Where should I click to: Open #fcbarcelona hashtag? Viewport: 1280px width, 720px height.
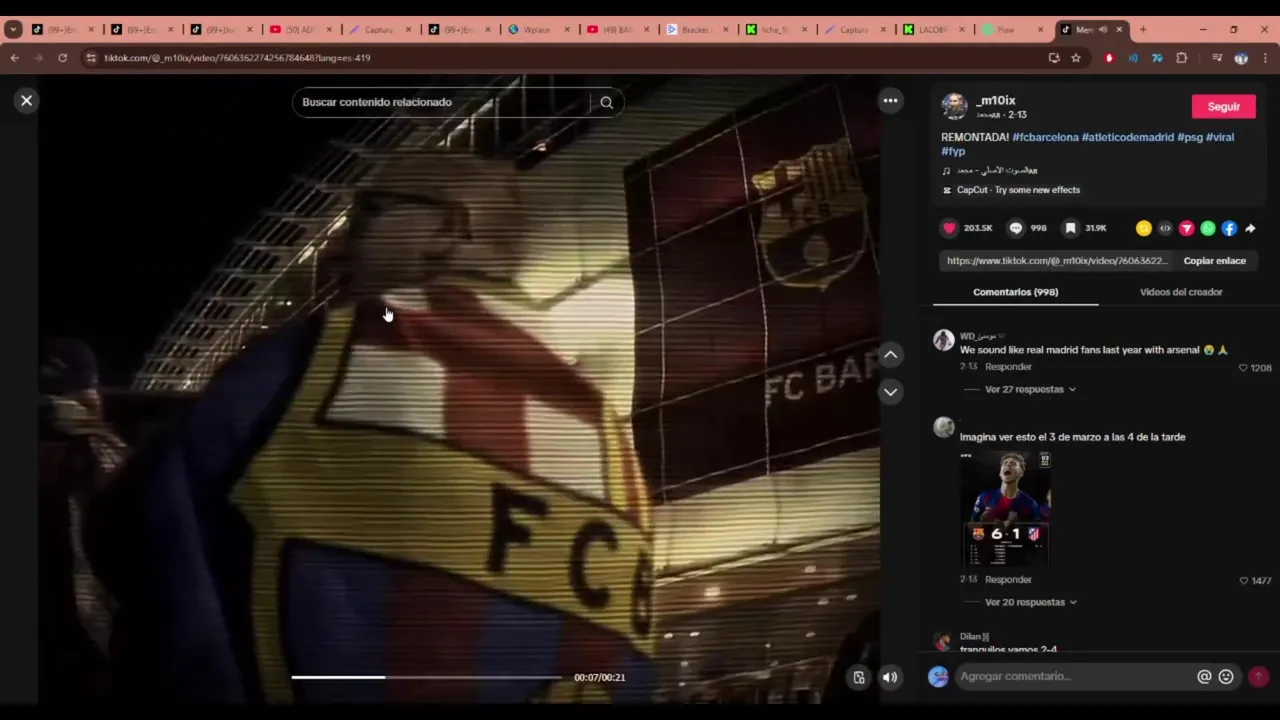pyautogui.click(x=1045, y=137)
